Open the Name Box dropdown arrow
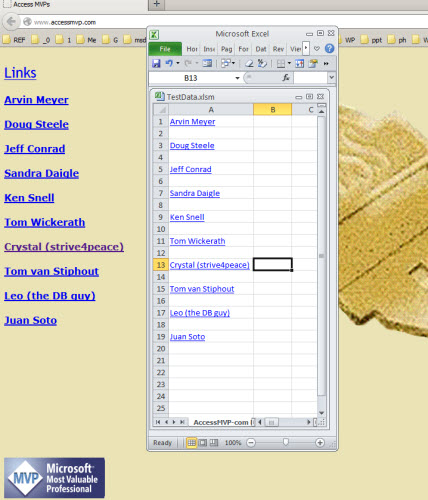This screenshot has width=428, height=500. click(237, 78)
